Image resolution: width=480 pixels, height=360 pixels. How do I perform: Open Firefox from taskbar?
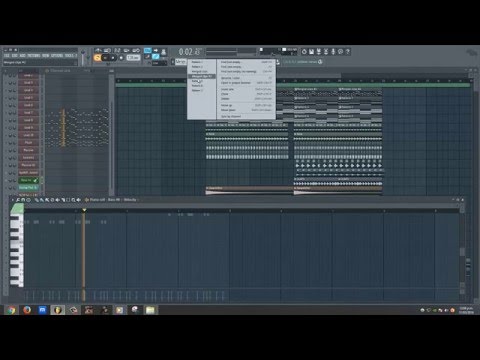point(27,310)
